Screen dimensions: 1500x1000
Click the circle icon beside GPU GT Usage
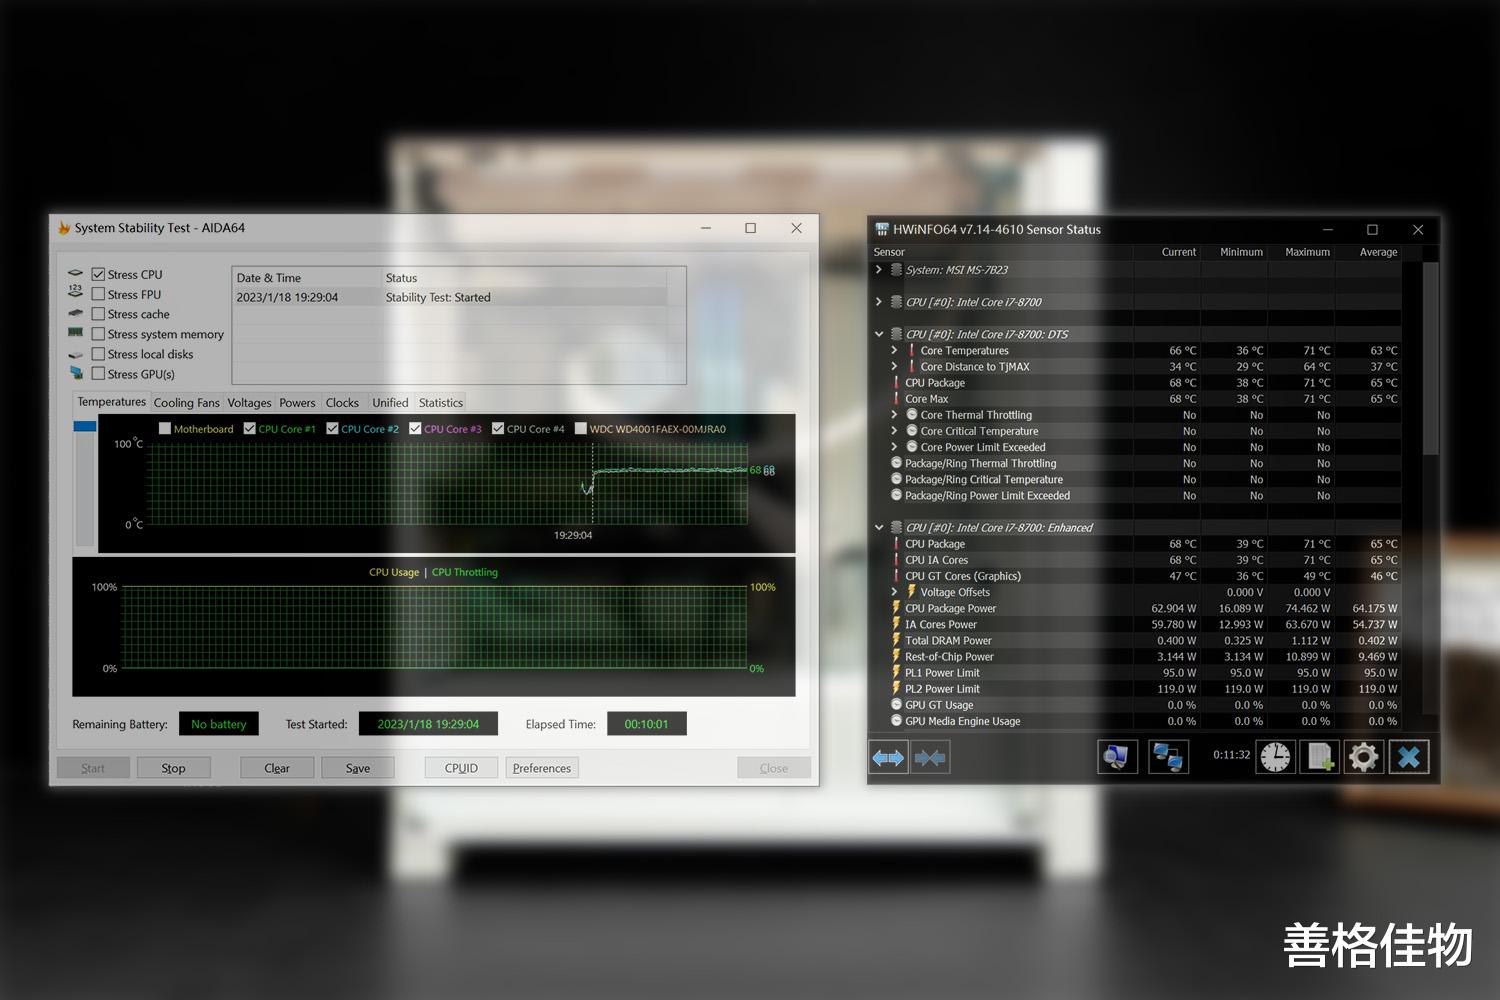point(897,704)
